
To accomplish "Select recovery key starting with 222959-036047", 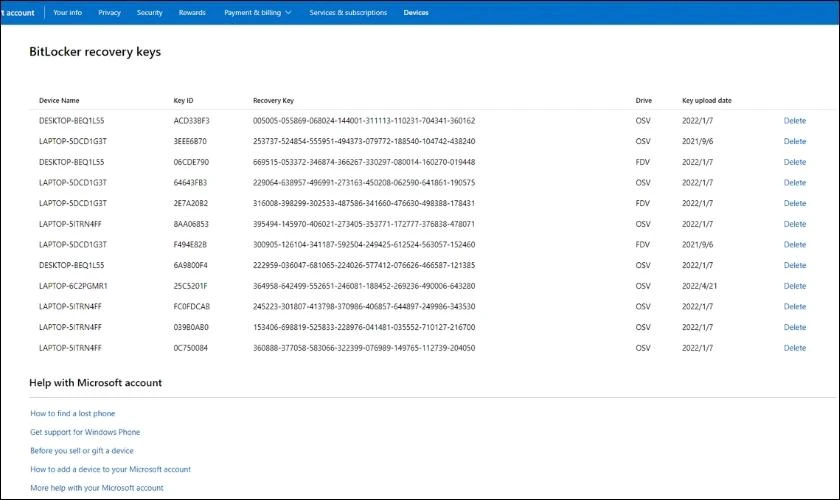I will click(x=364, y=265).
